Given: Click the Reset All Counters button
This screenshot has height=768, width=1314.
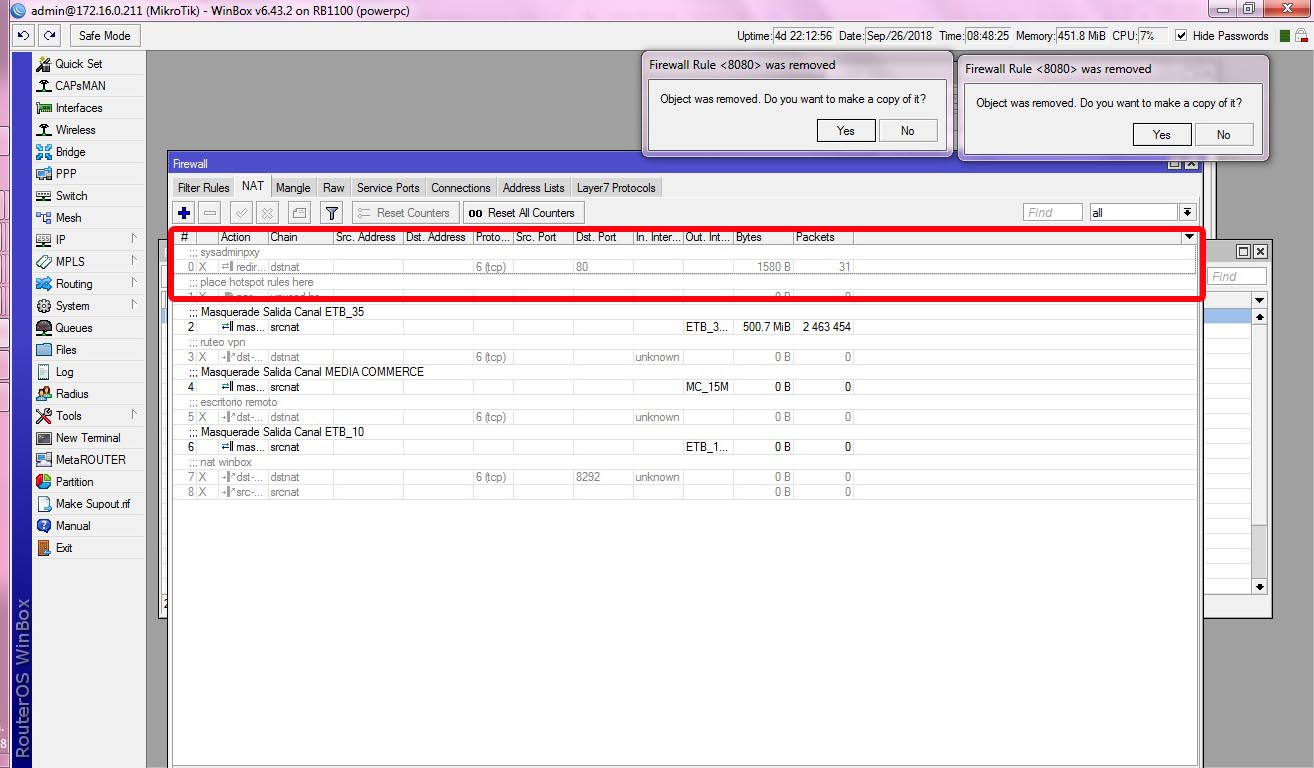Looking at the screenshot, I should [523, 213].
